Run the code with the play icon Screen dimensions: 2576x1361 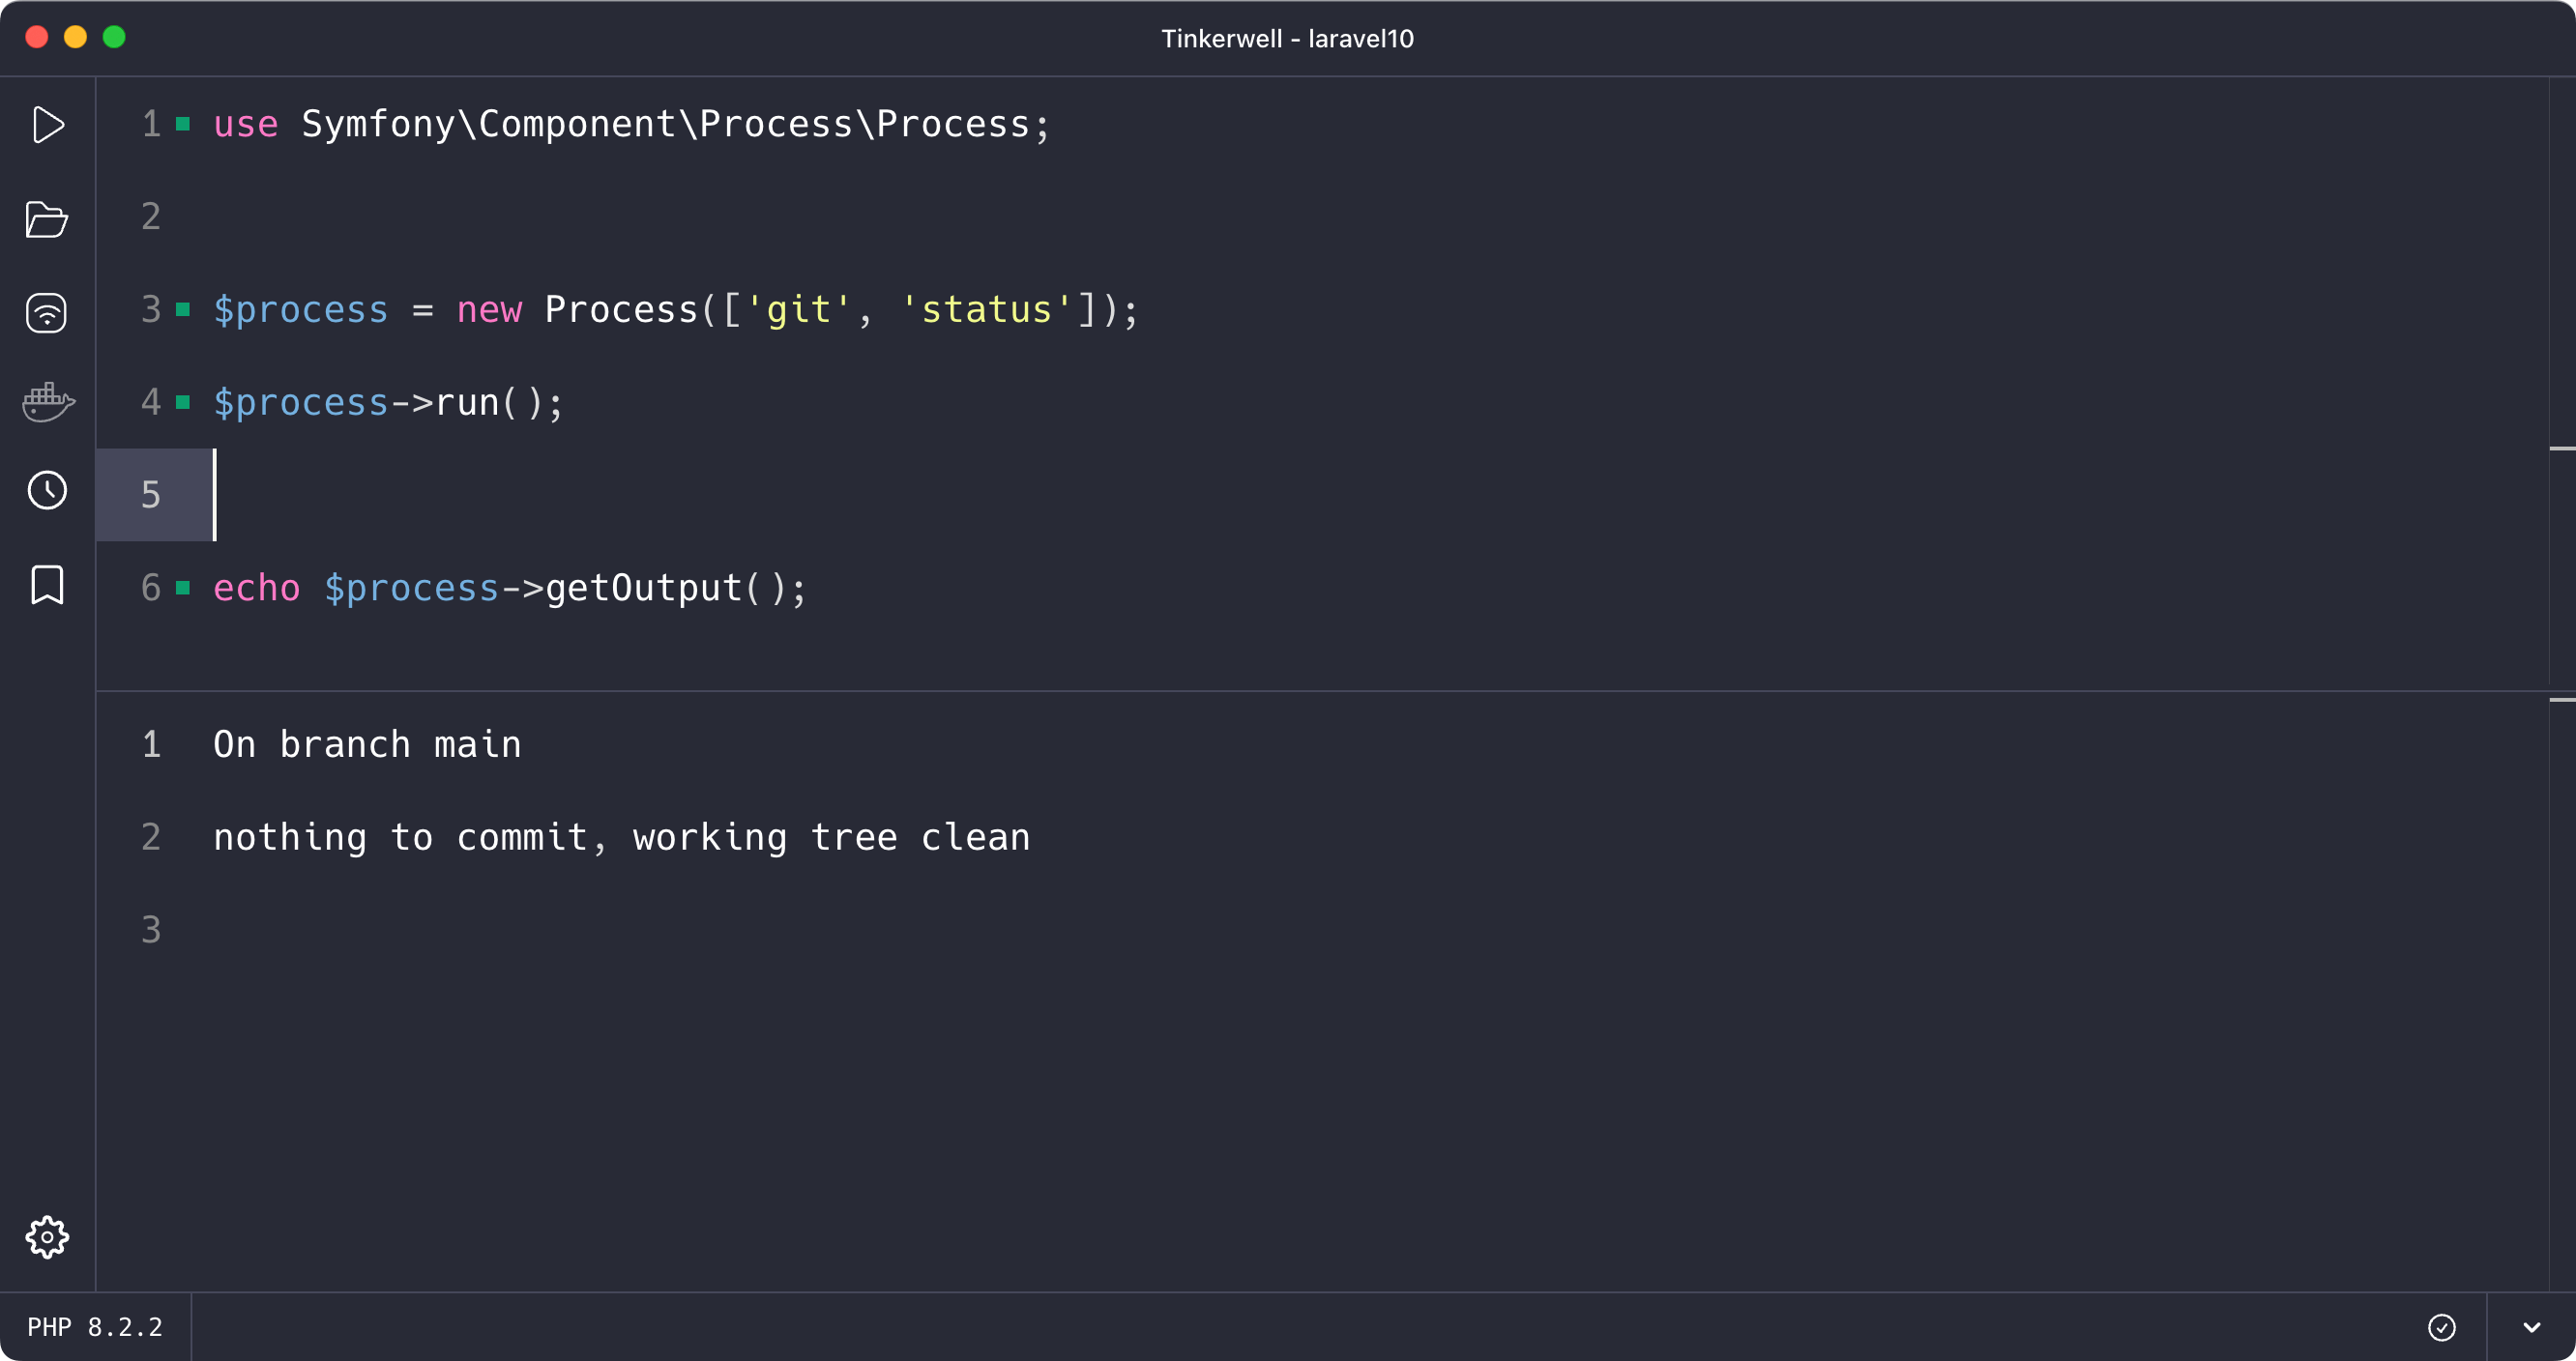point(47,125)
